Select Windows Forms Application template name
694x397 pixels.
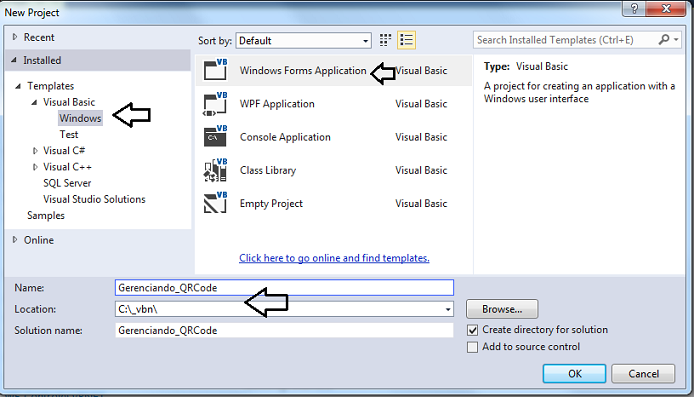click(x=303, y=70)
